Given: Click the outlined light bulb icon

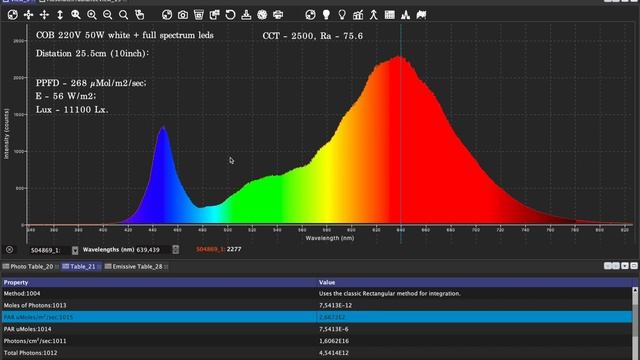Looking at the screenshot, I should coord(342,15).
